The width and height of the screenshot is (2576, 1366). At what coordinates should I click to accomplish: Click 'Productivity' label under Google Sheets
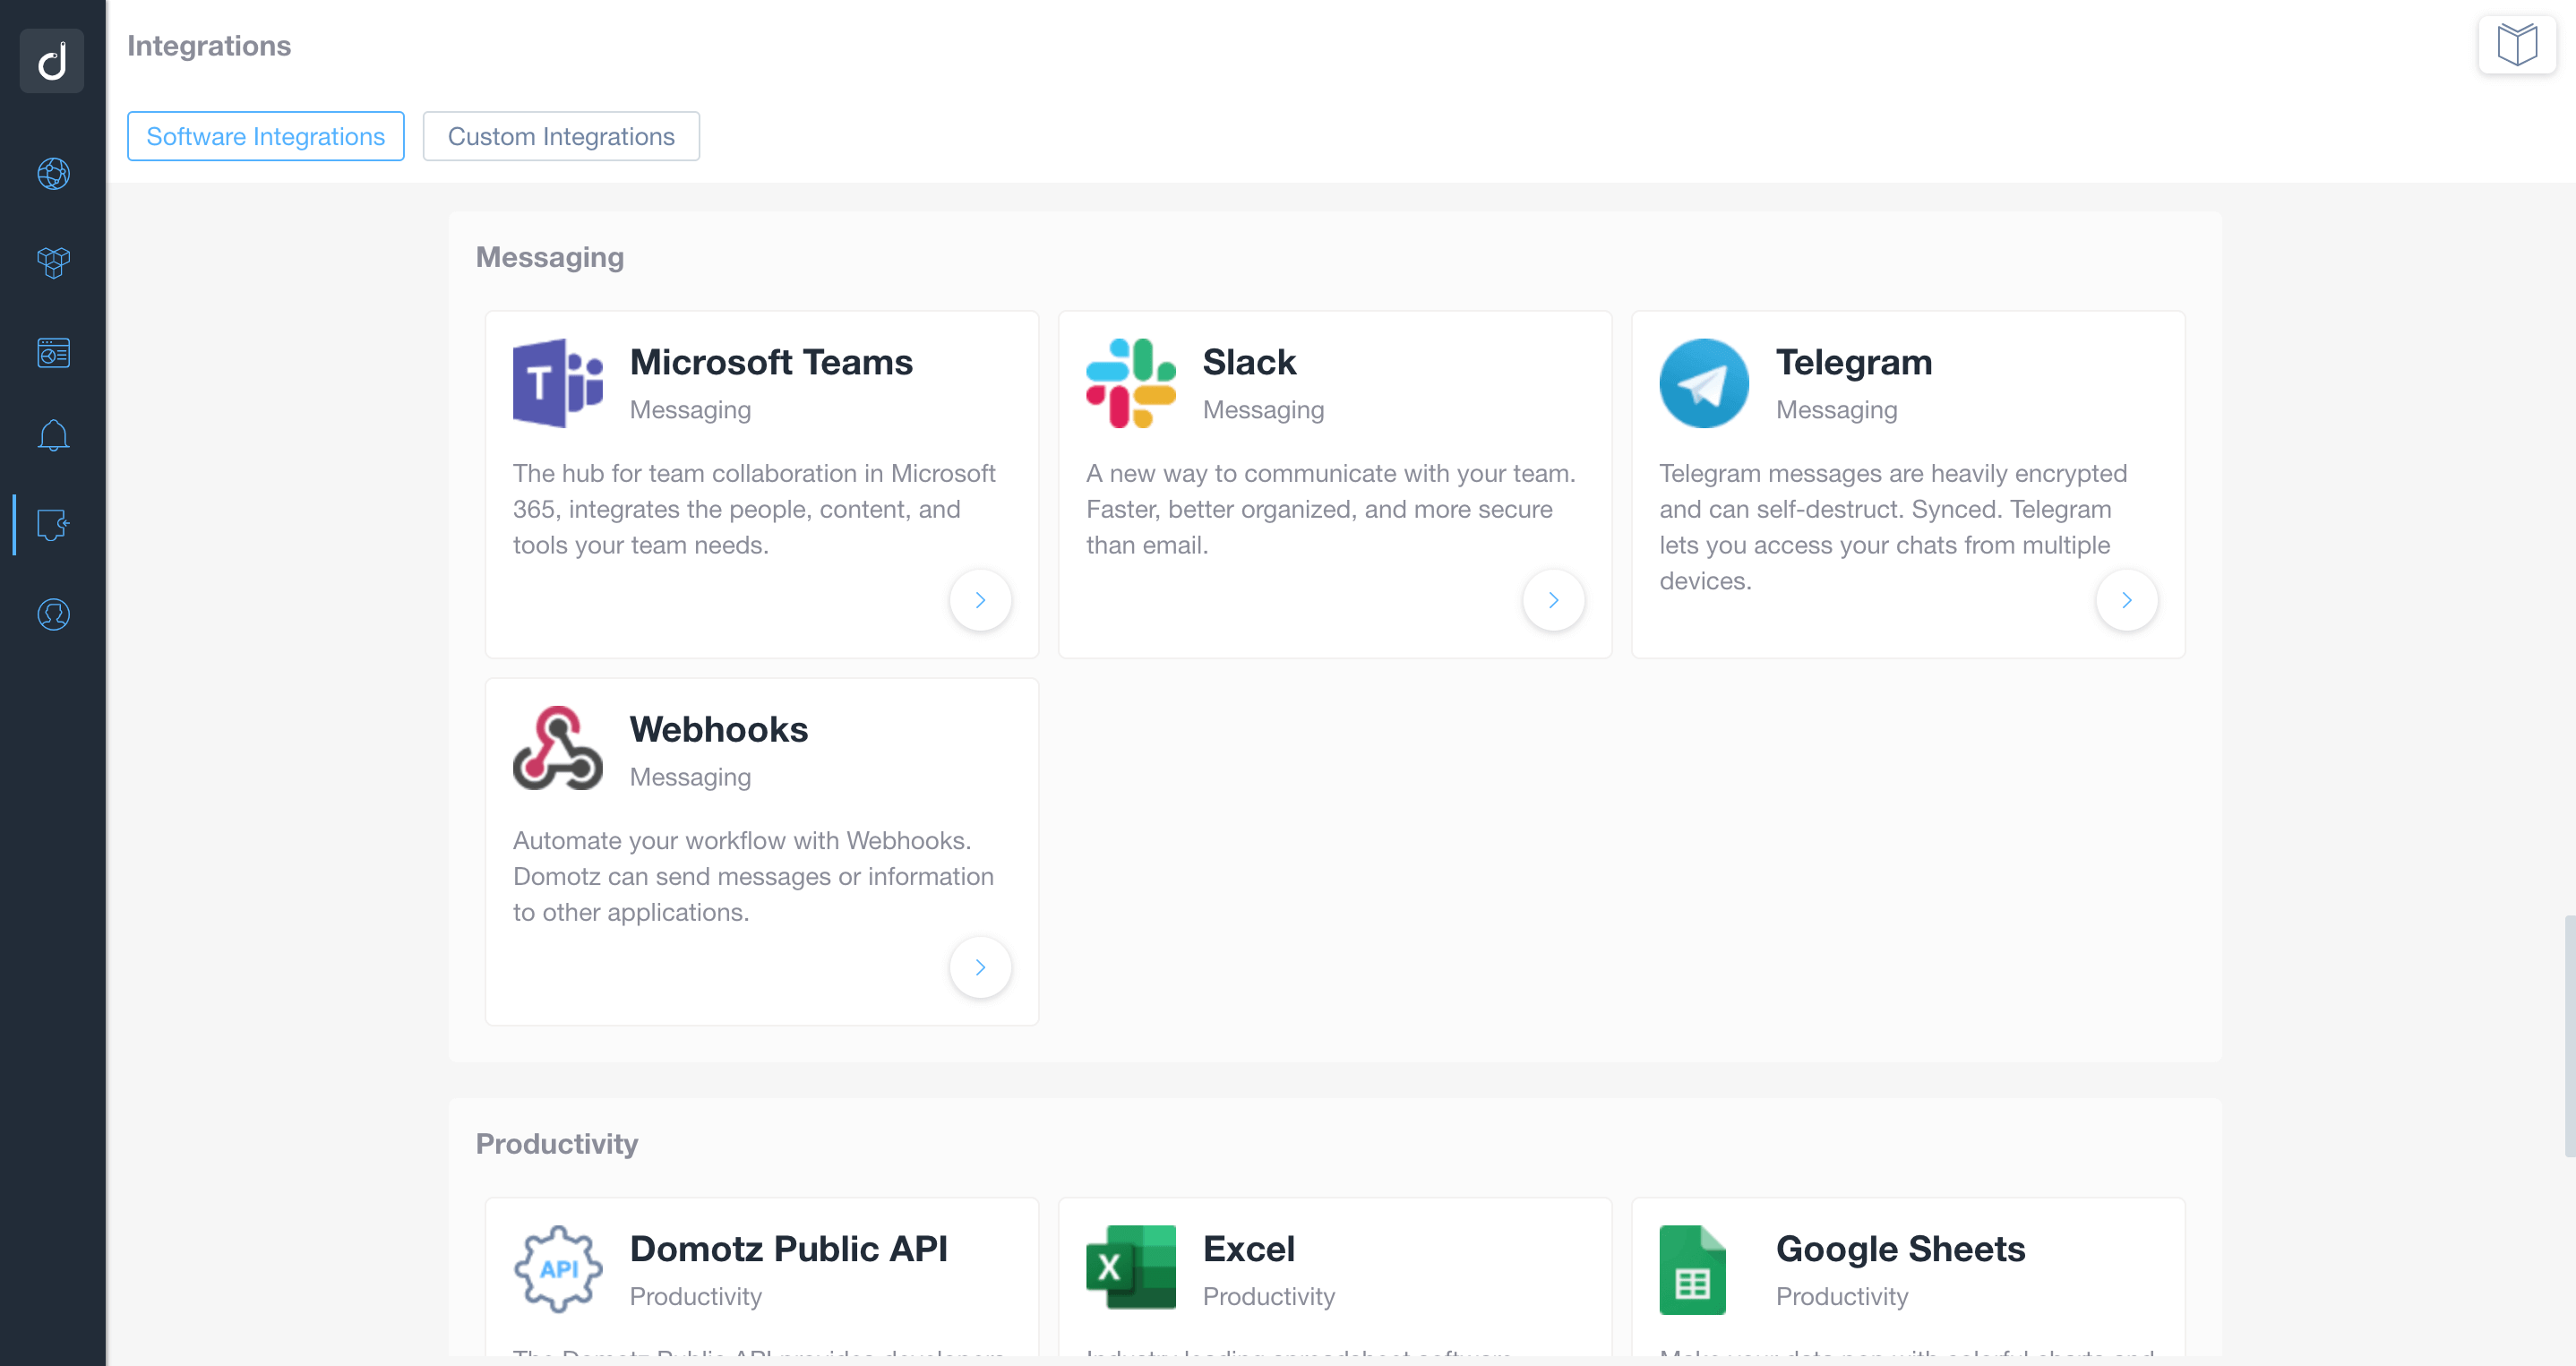tap(1841, 1297)
